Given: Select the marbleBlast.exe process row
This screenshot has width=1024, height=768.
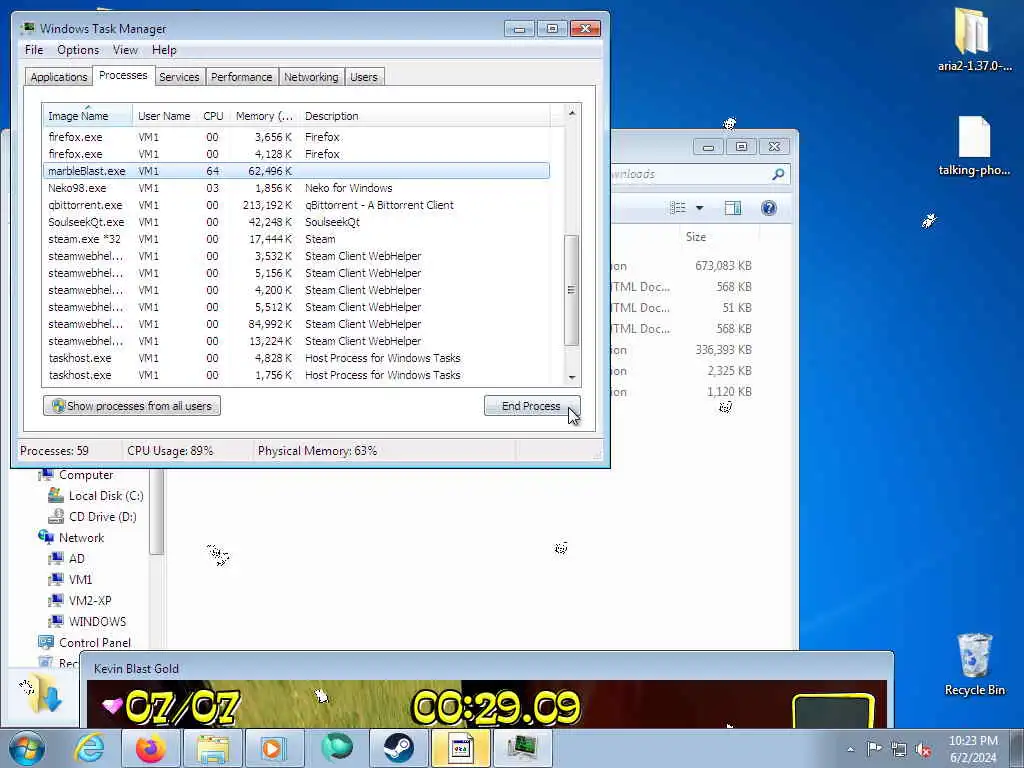Looking at the screenshot, I should (x=296, y=171).
